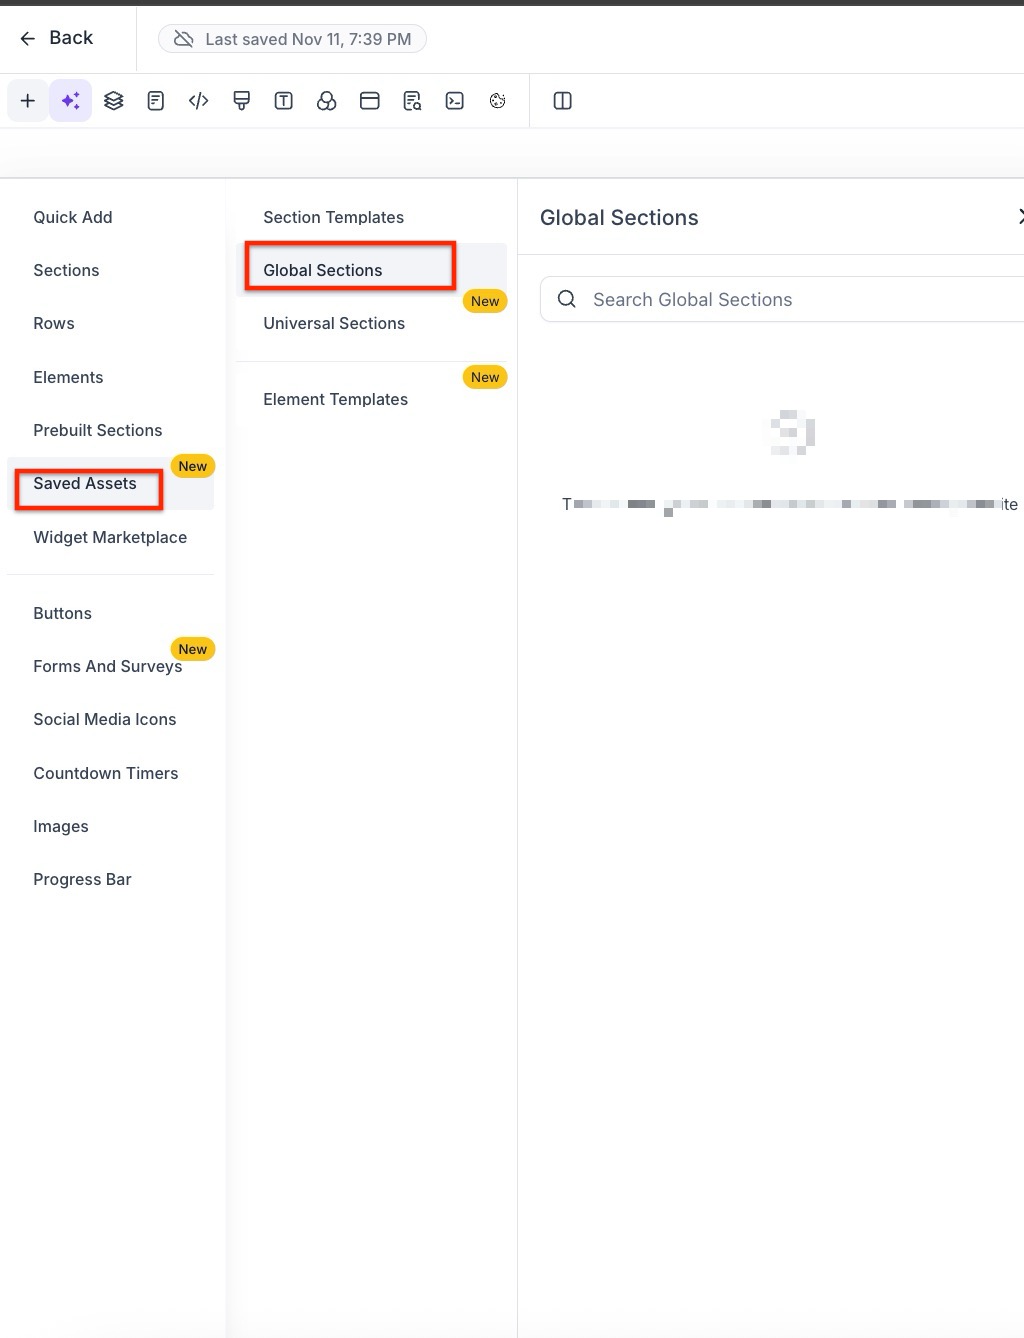Click the Global Sections panel heading
1024x1338 pixels.
[619, 217]
